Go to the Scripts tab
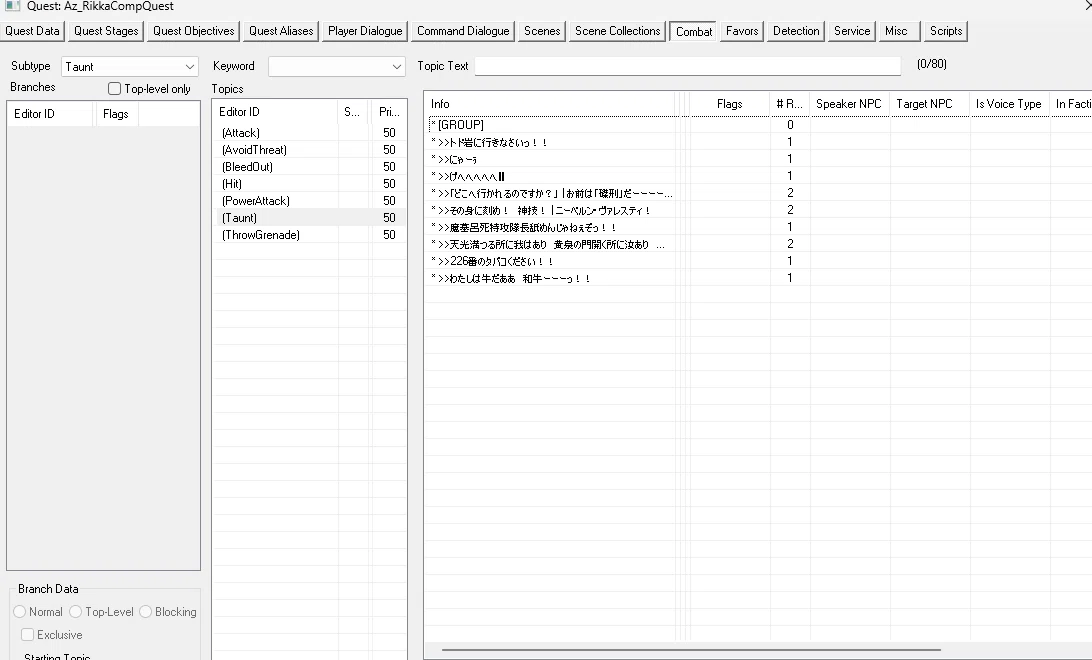The width and height of the screenshot is (1092, 660). pyautogui.click(x=946, y=31)
